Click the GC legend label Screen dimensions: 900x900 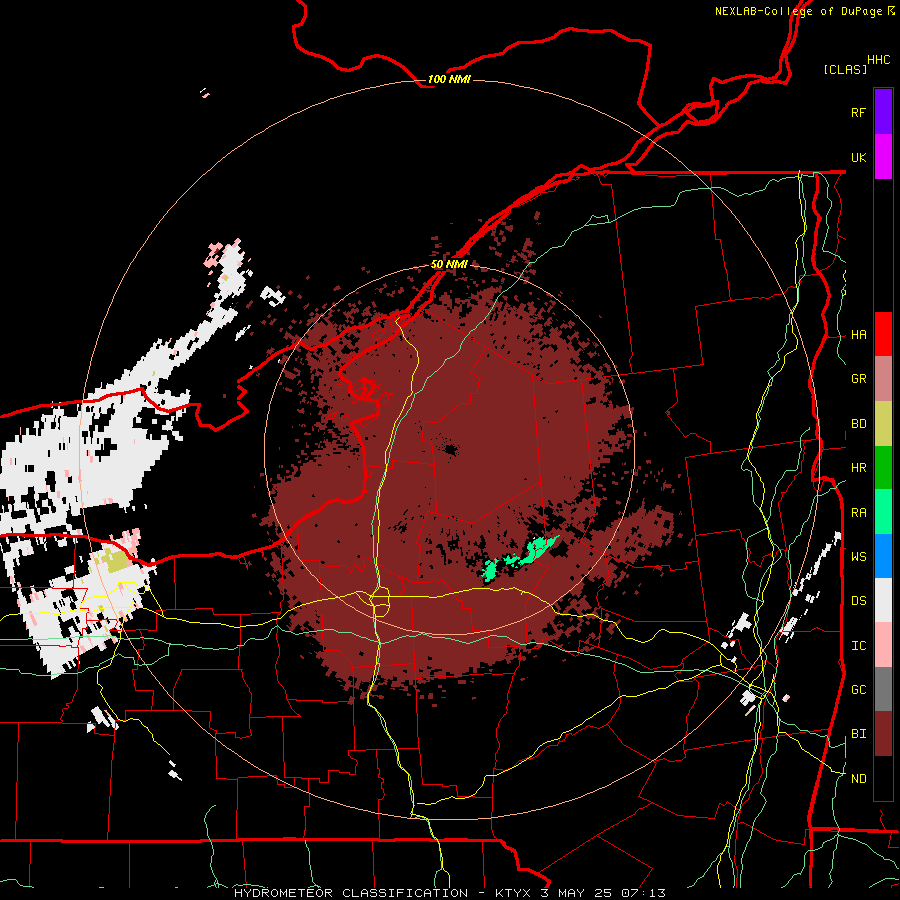[858, 690]
